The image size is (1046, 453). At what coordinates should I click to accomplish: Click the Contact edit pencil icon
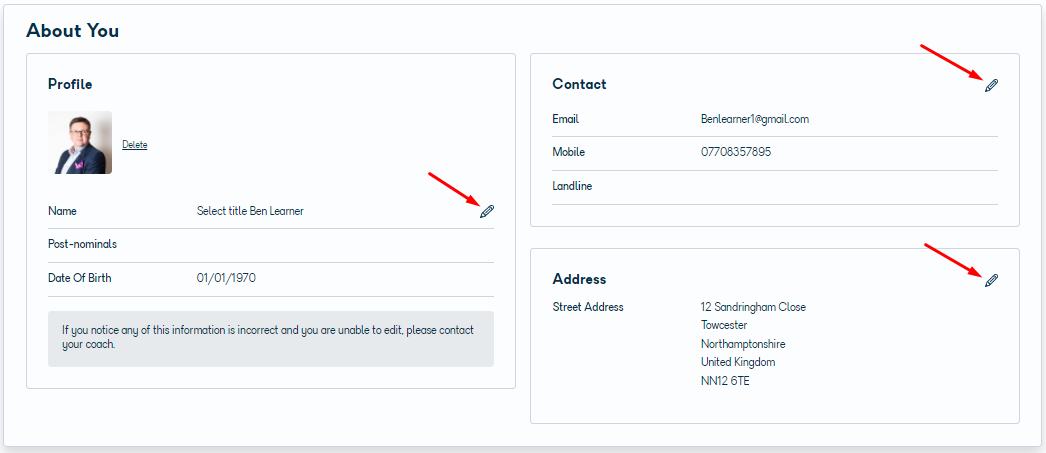[x=991, y=85]
